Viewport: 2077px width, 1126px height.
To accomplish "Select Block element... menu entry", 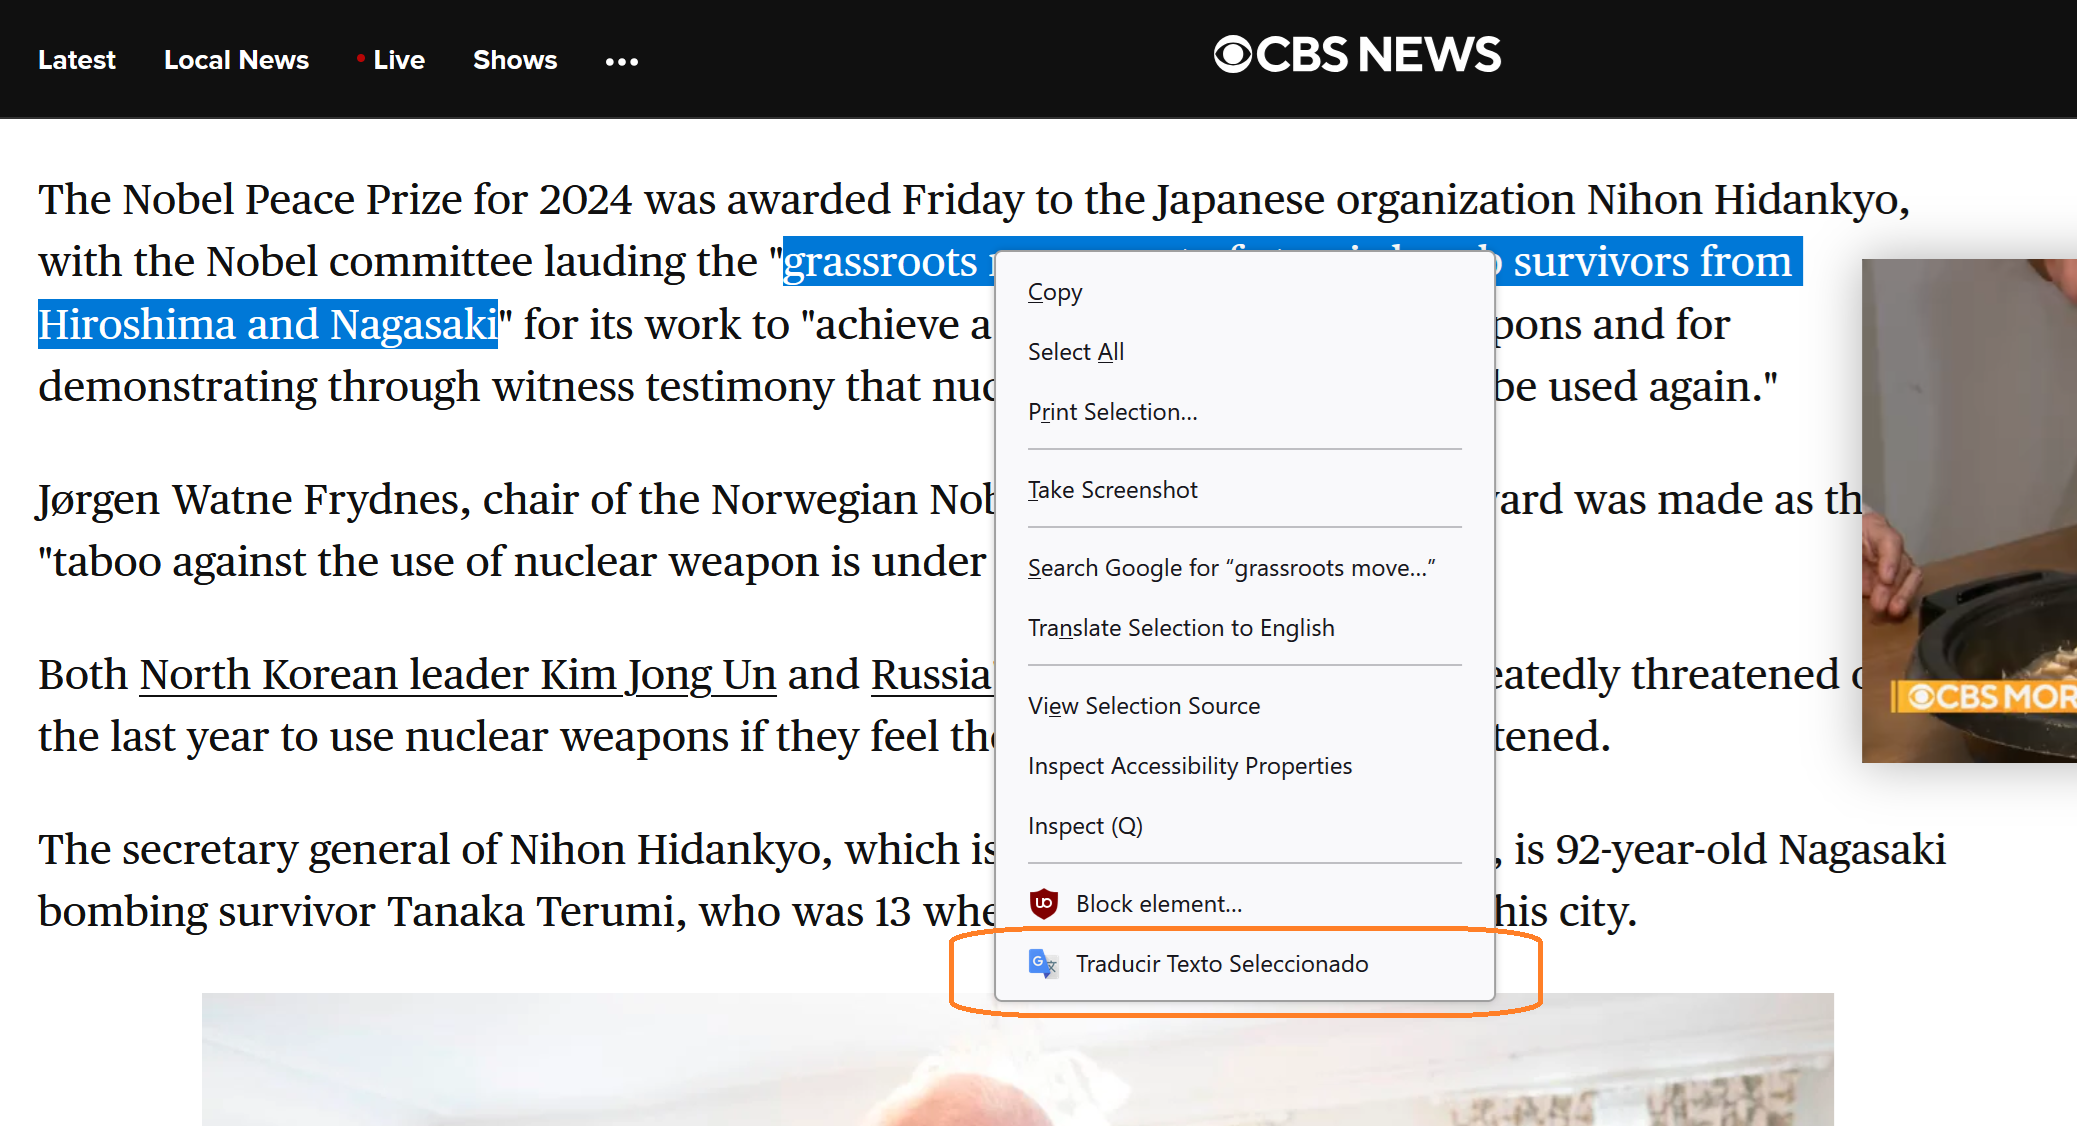I will 1244,904.
